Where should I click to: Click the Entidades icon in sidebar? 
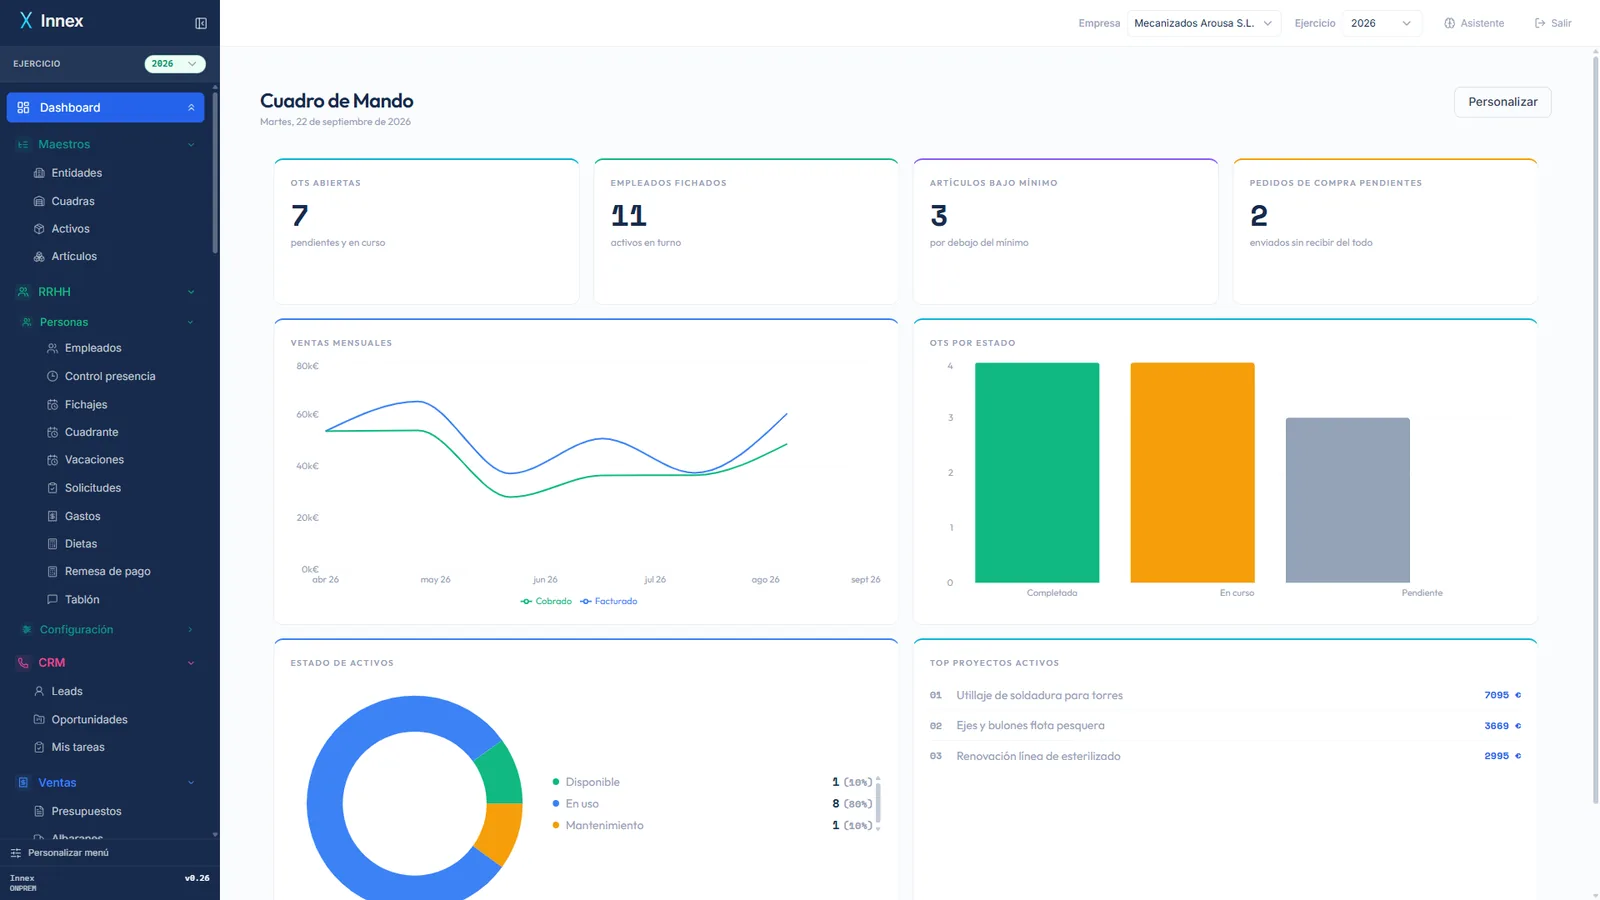(x=39, y=173)
